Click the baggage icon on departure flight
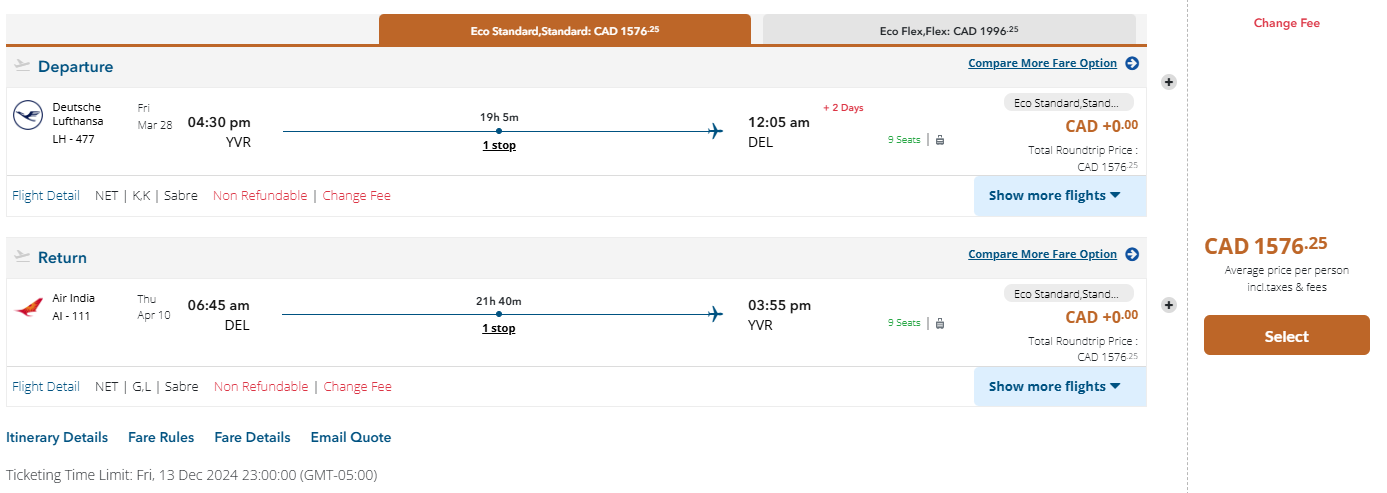 click(940, 140)
